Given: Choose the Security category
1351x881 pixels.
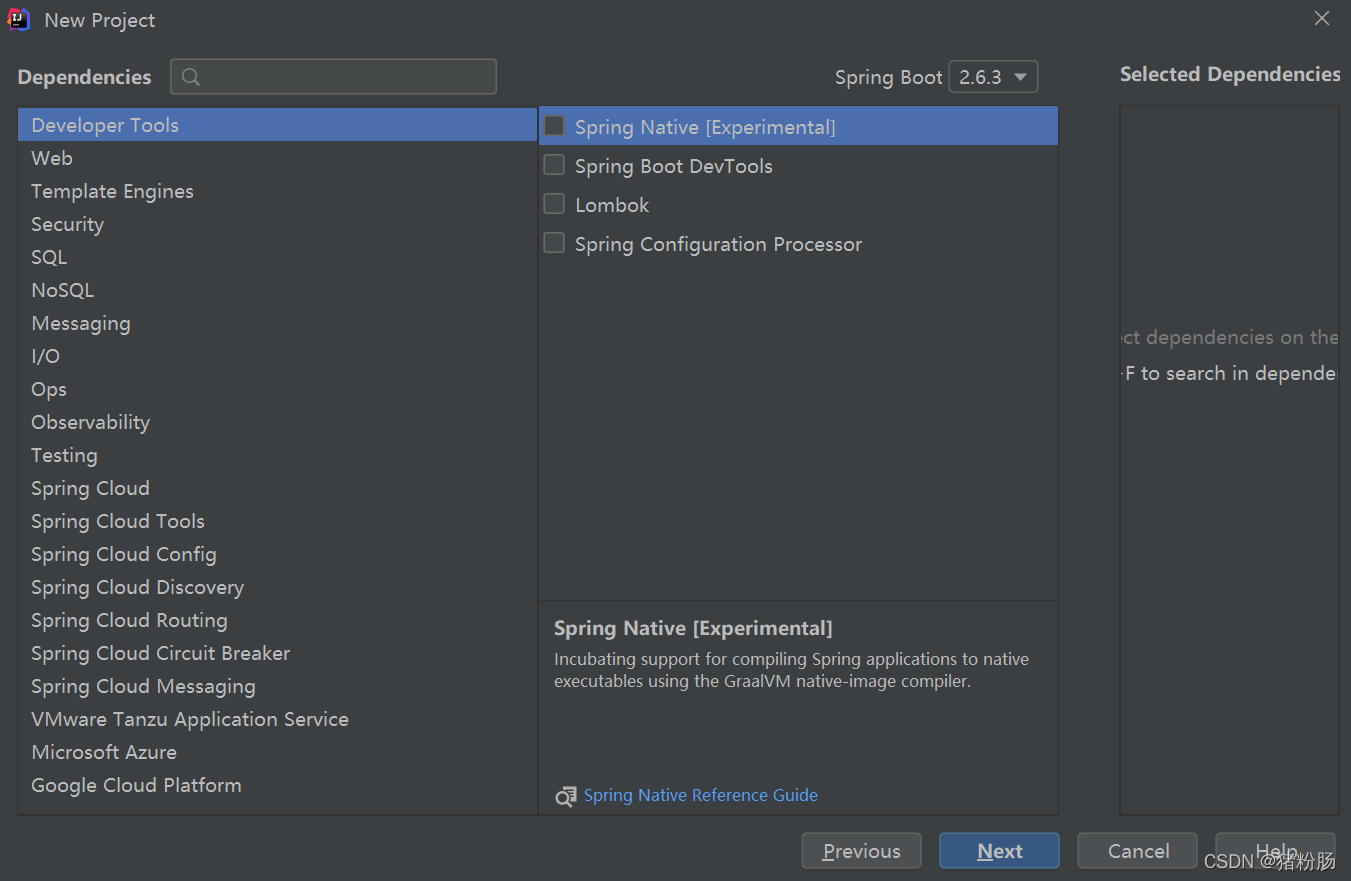Looking at the screenshot, I should tap(67, 224).
